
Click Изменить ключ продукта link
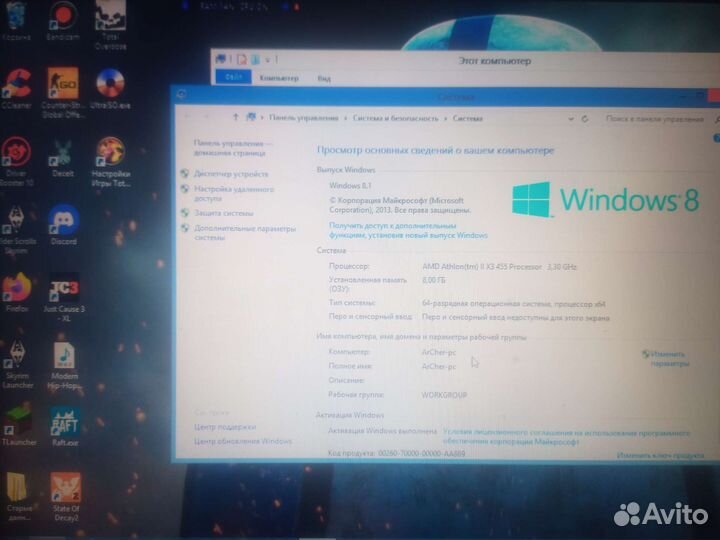point(660,455)
